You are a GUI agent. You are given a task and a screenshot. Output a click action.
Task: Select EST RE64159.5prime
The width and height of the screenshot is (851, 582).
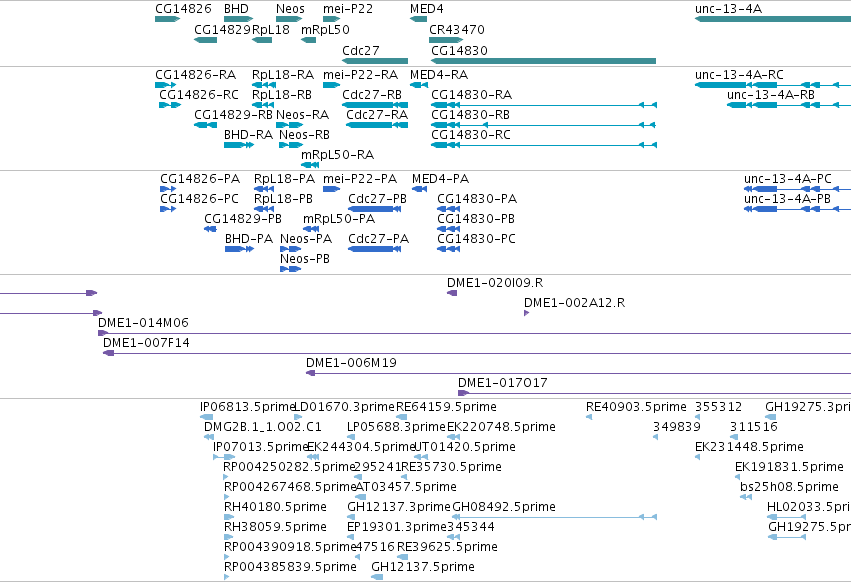coord(402,417)
